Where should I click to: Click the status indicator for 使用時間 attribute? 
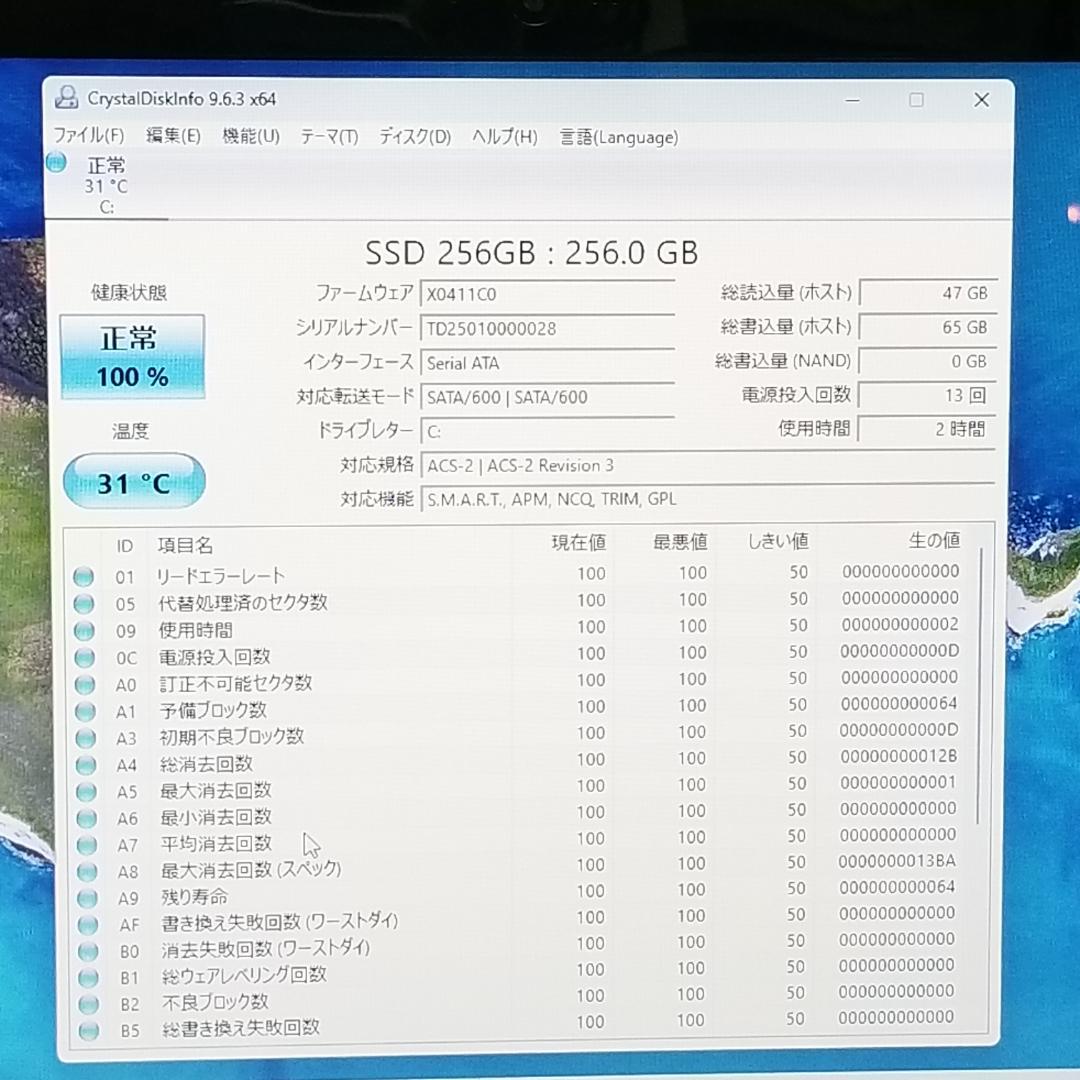(86, 630)
